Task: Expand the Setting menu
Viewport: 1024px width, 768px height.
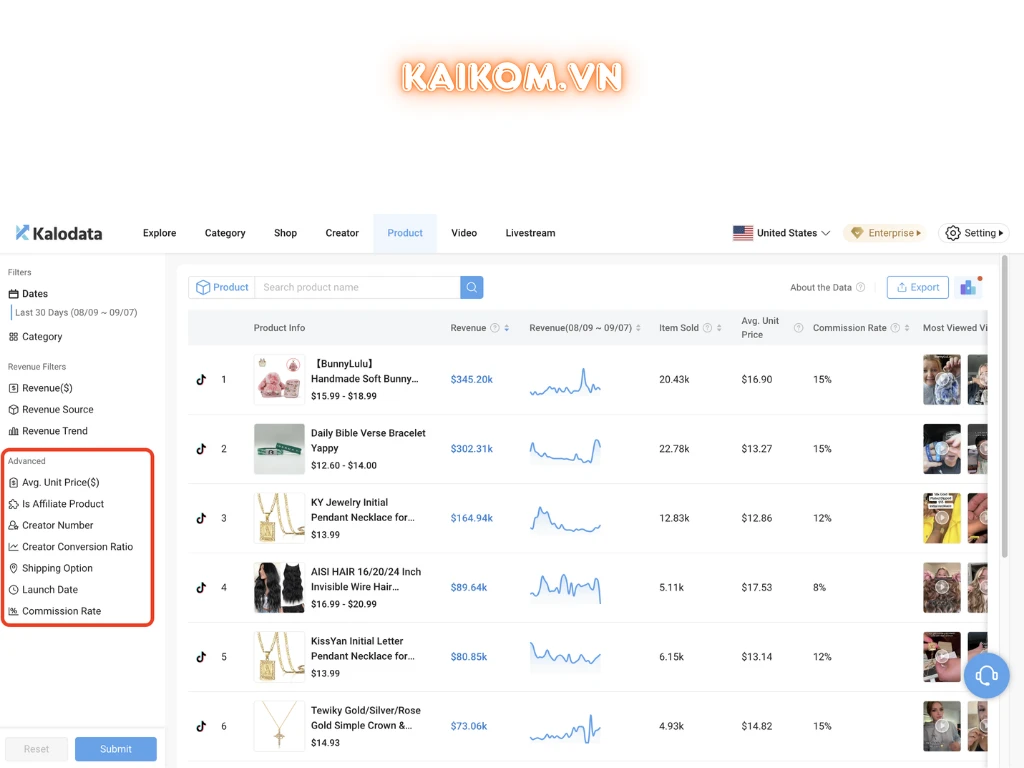Action: 973,233
